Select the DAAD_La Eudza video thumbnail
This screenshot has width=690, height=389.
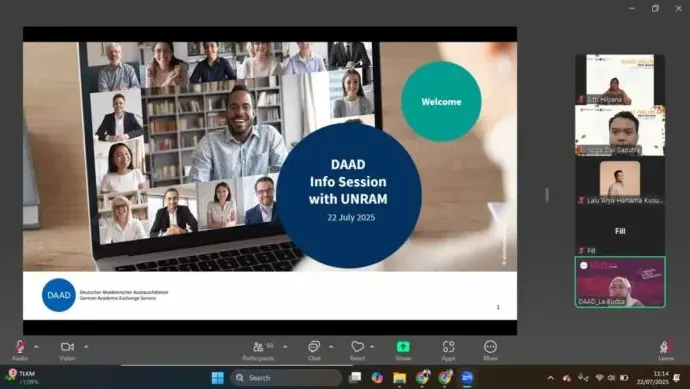click(x=620, y=282)
